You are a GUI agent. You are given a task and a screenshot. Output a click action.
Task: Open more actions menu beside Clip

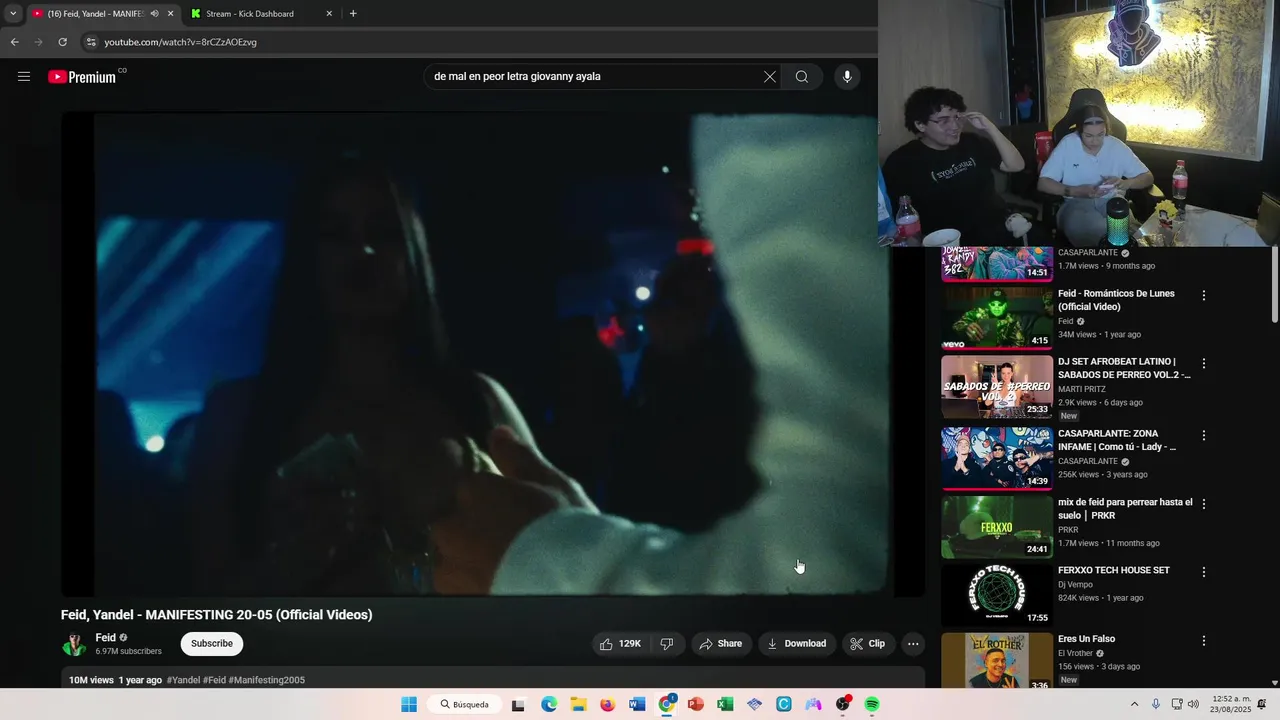pos(913,644)
